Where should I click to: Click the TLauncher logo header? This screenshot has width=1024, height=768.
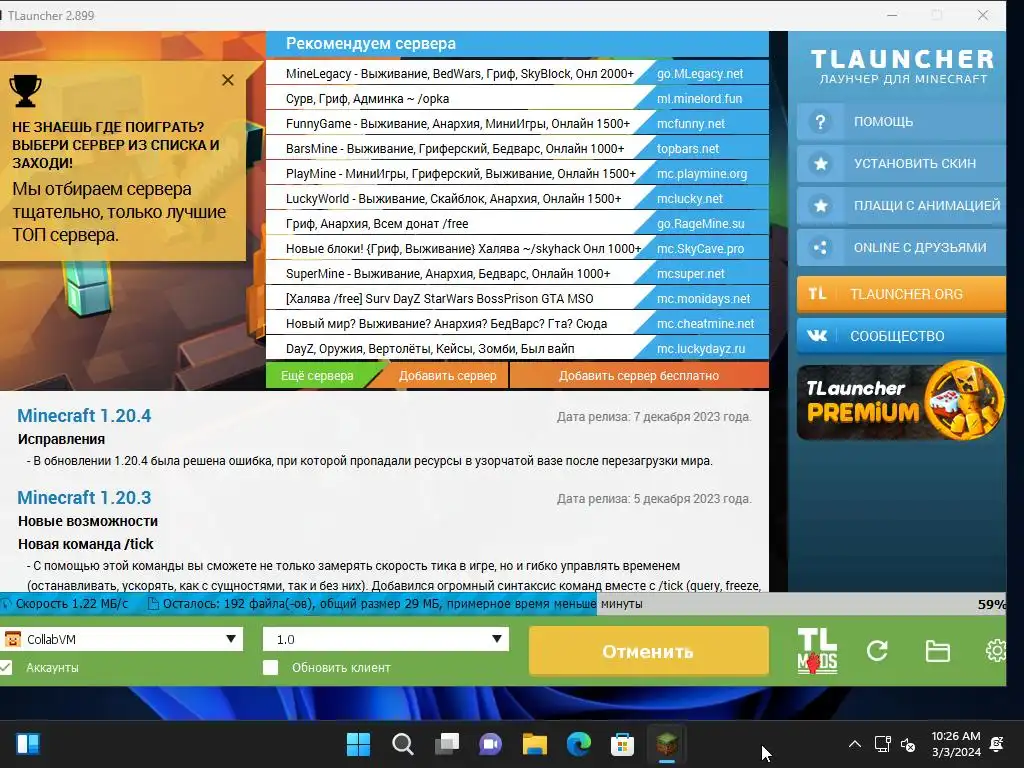pos(903,66)
